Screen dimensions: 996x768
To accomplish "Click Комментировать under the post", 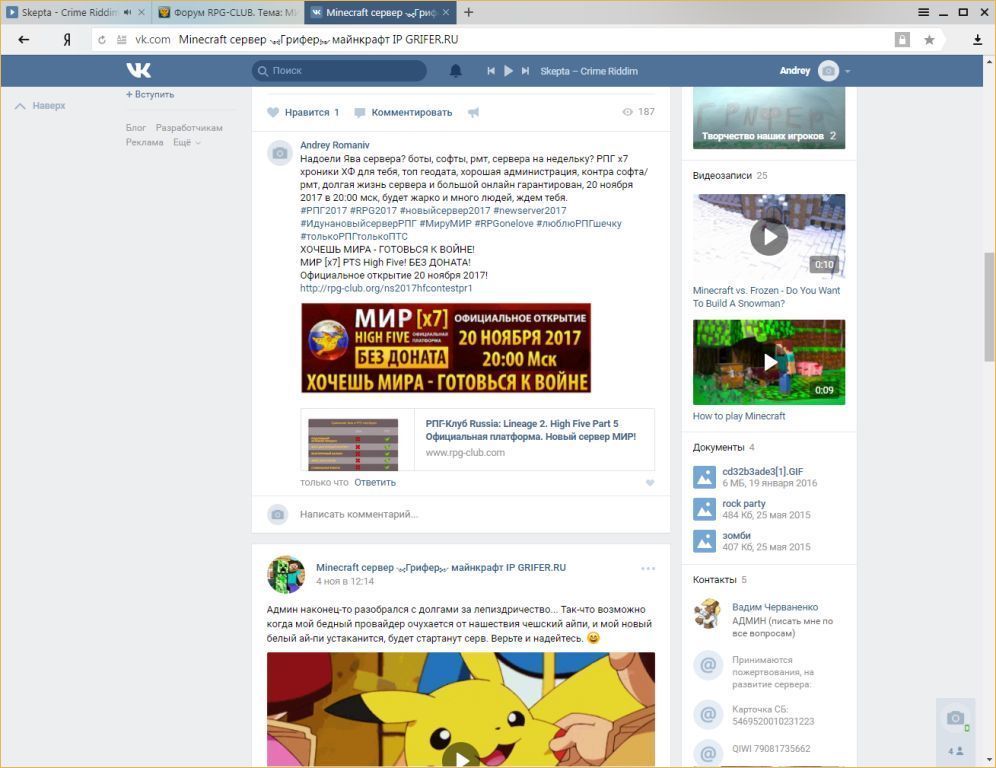I will pyautogui.click(x=403, y=112).
